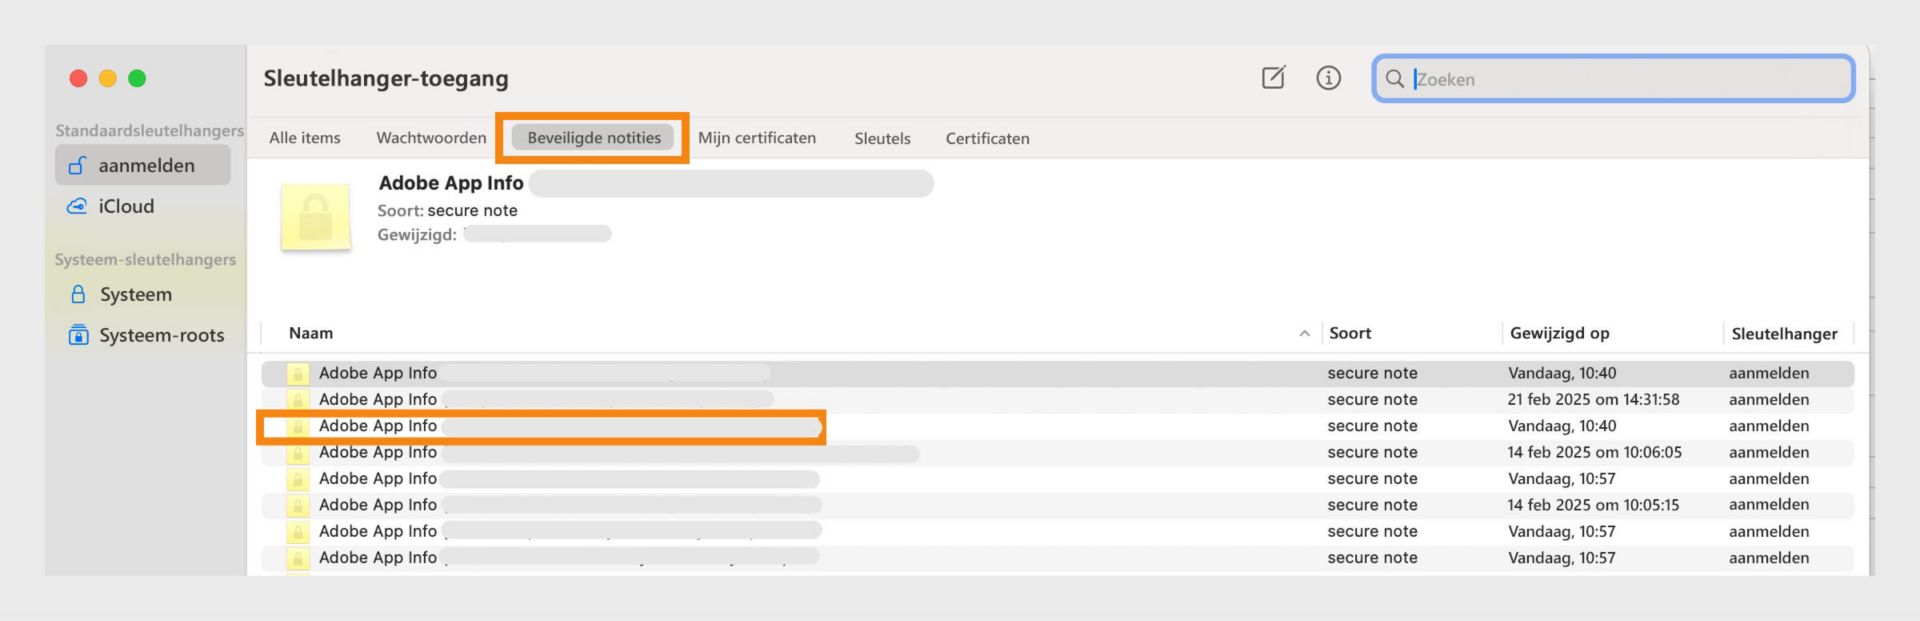Select the note modified 21 feb 2025 om 14:31:58

(x=1057, y=399)
